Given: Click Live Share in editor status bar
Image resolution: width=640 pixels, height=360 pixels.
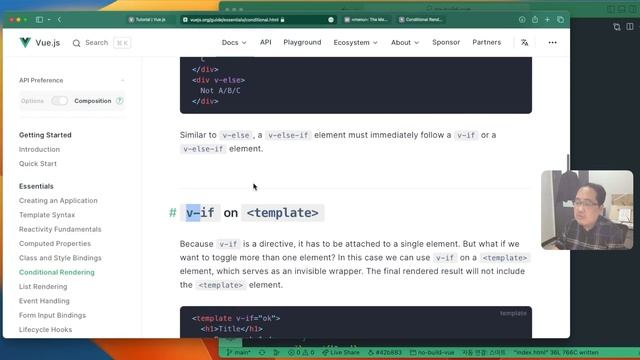Looking at the screenshot, I should [x=340, y=352].
